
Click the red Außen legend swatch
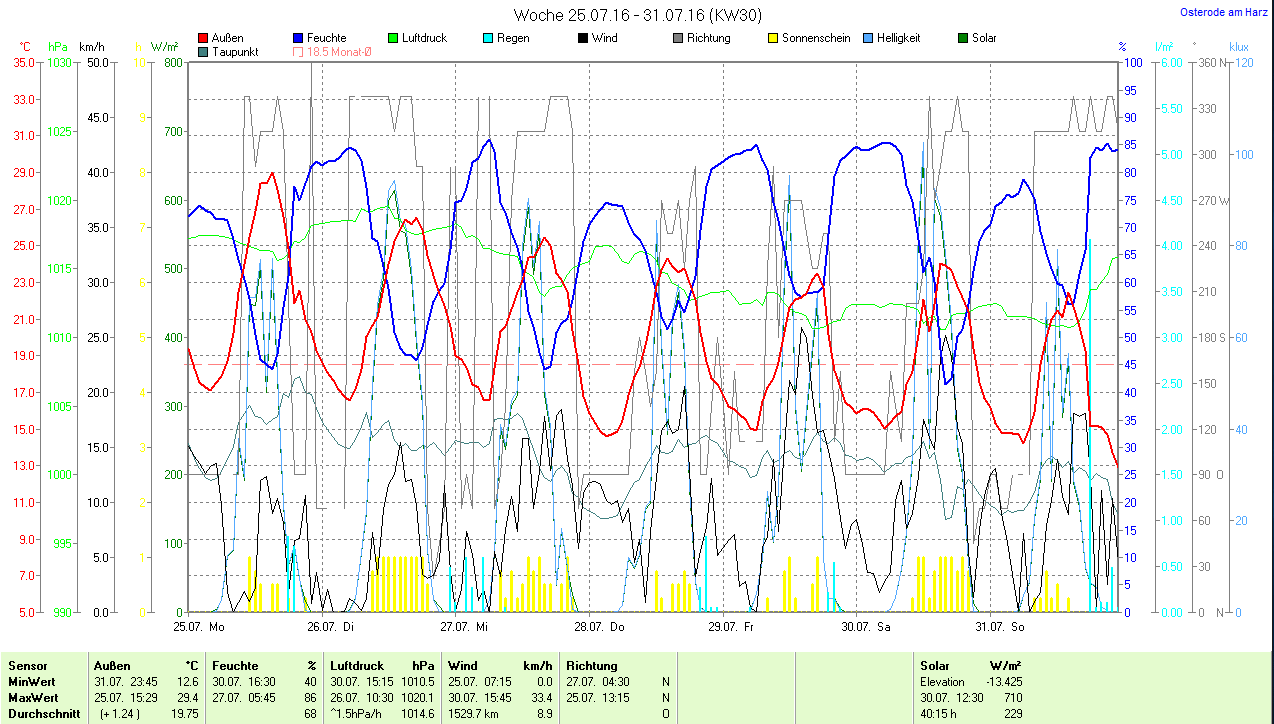pyautogui.click(x=204, y=38)
